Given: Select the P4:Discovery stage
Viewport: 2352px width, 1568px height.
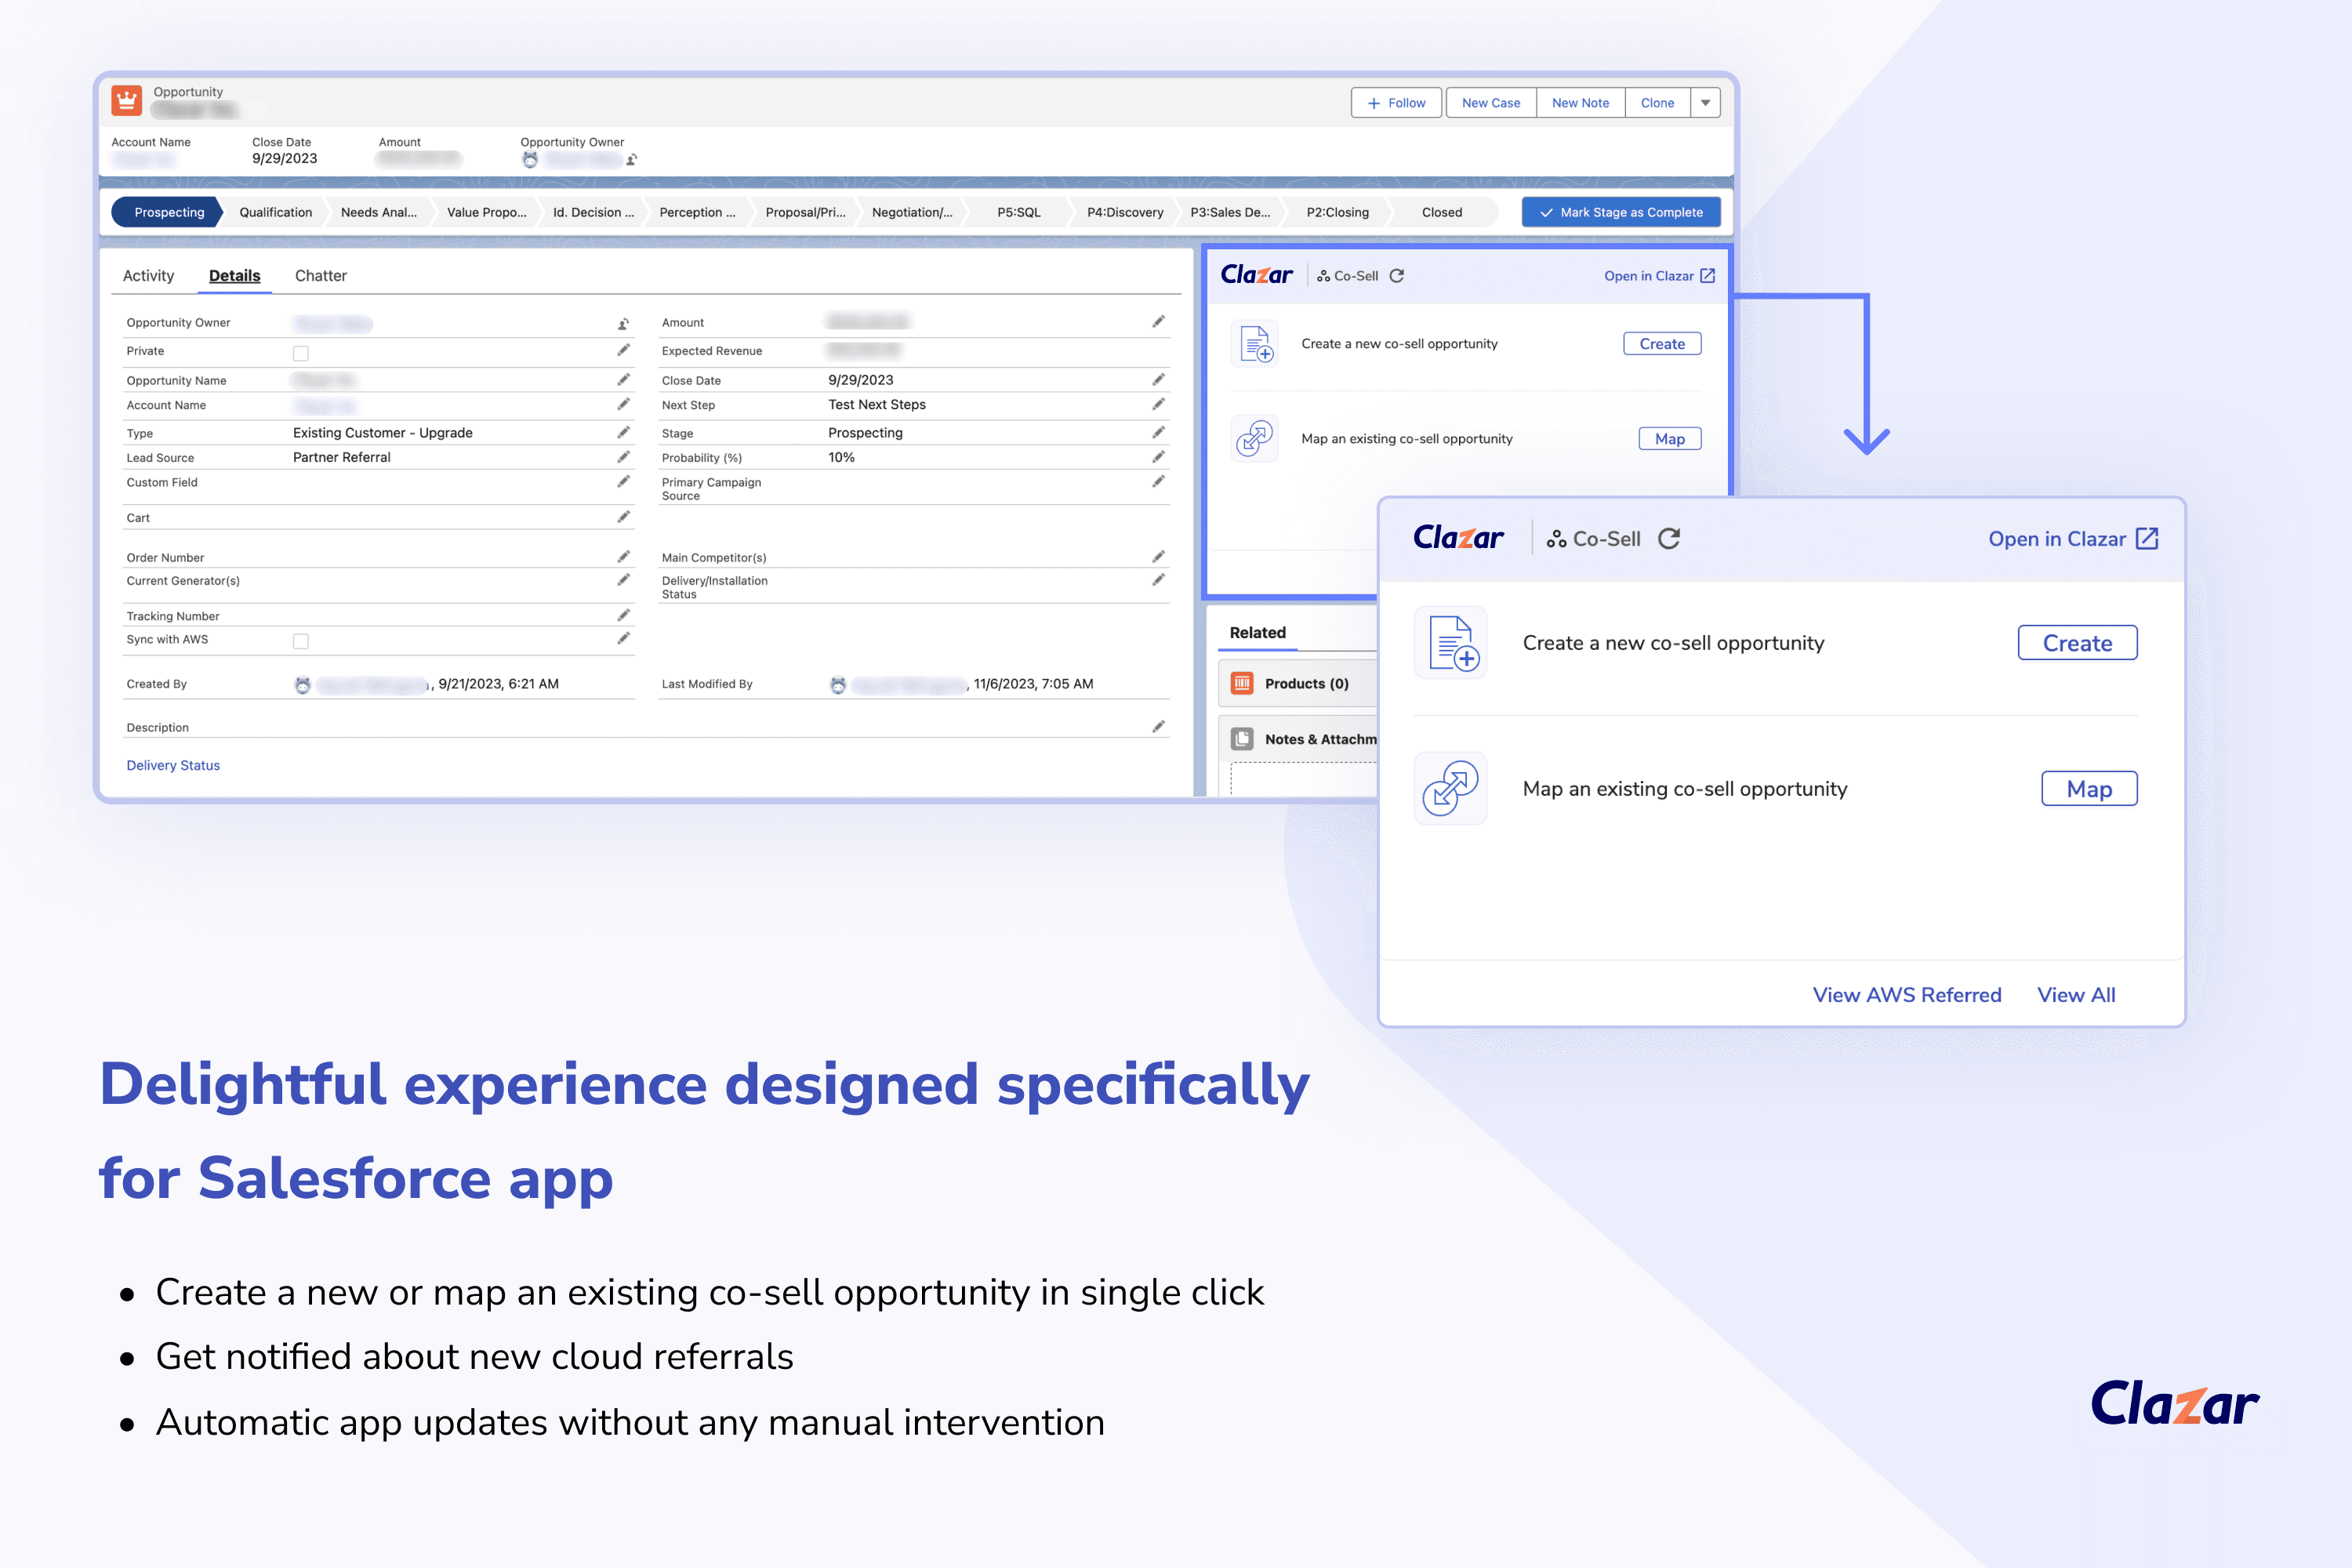Looking at the screenshot, I should pyautogui.click(x=1125, y=212).
